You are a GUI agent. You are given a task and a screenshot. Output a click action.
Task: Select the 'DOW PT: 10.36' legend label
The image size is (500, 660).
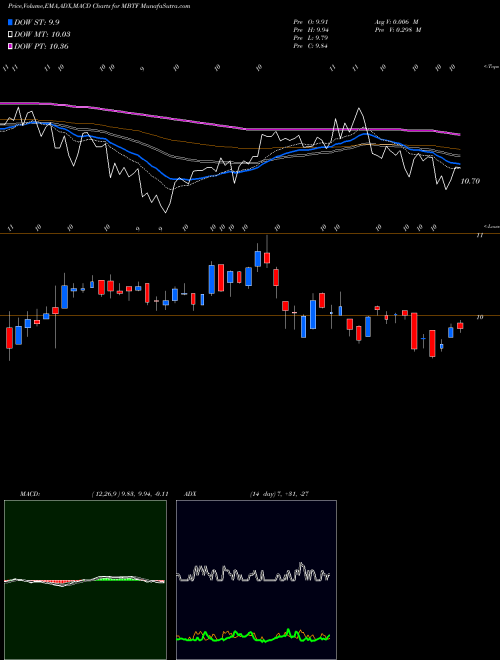41,46
